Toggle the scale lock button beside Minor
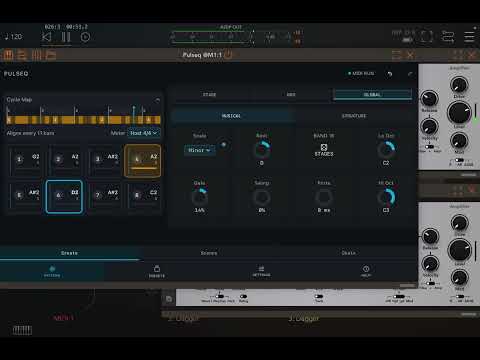Screen dimensions: 480x360 click(x=224, y=145)
